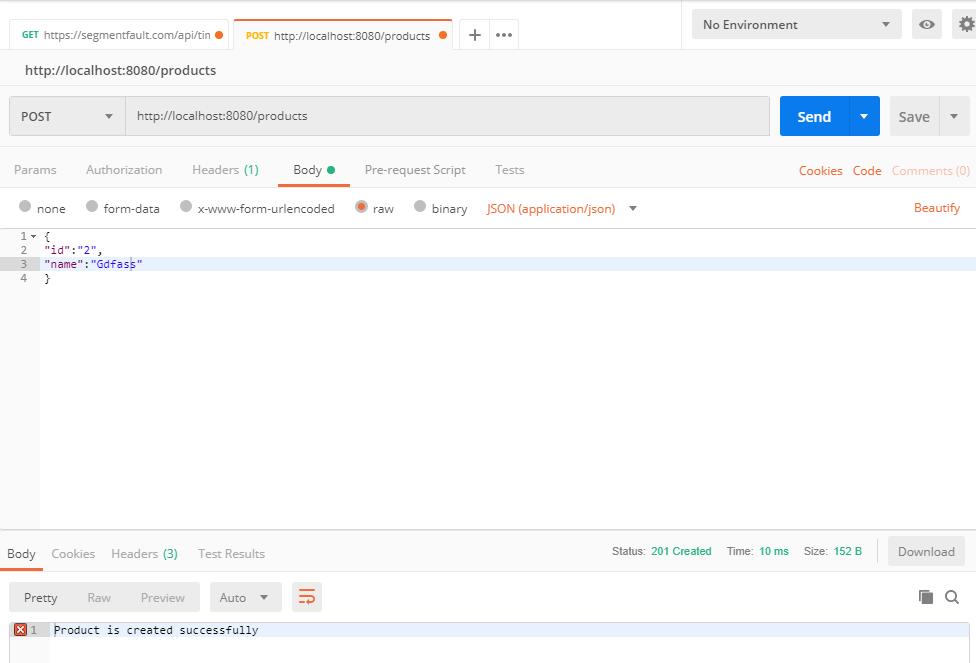Screen dimensions: 976x663
Task: Switch to the Pre-request Script tab
Action: (x=414, y=170)
